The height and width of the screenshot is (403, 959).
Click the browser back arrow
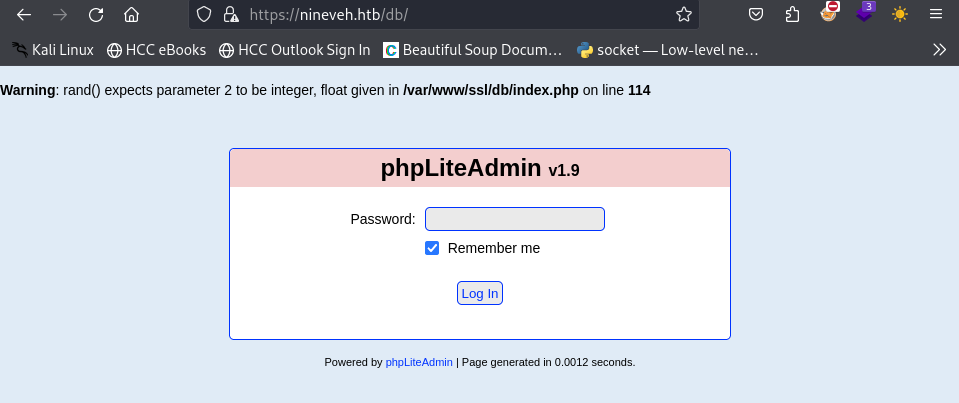click(x=23, y=15)
